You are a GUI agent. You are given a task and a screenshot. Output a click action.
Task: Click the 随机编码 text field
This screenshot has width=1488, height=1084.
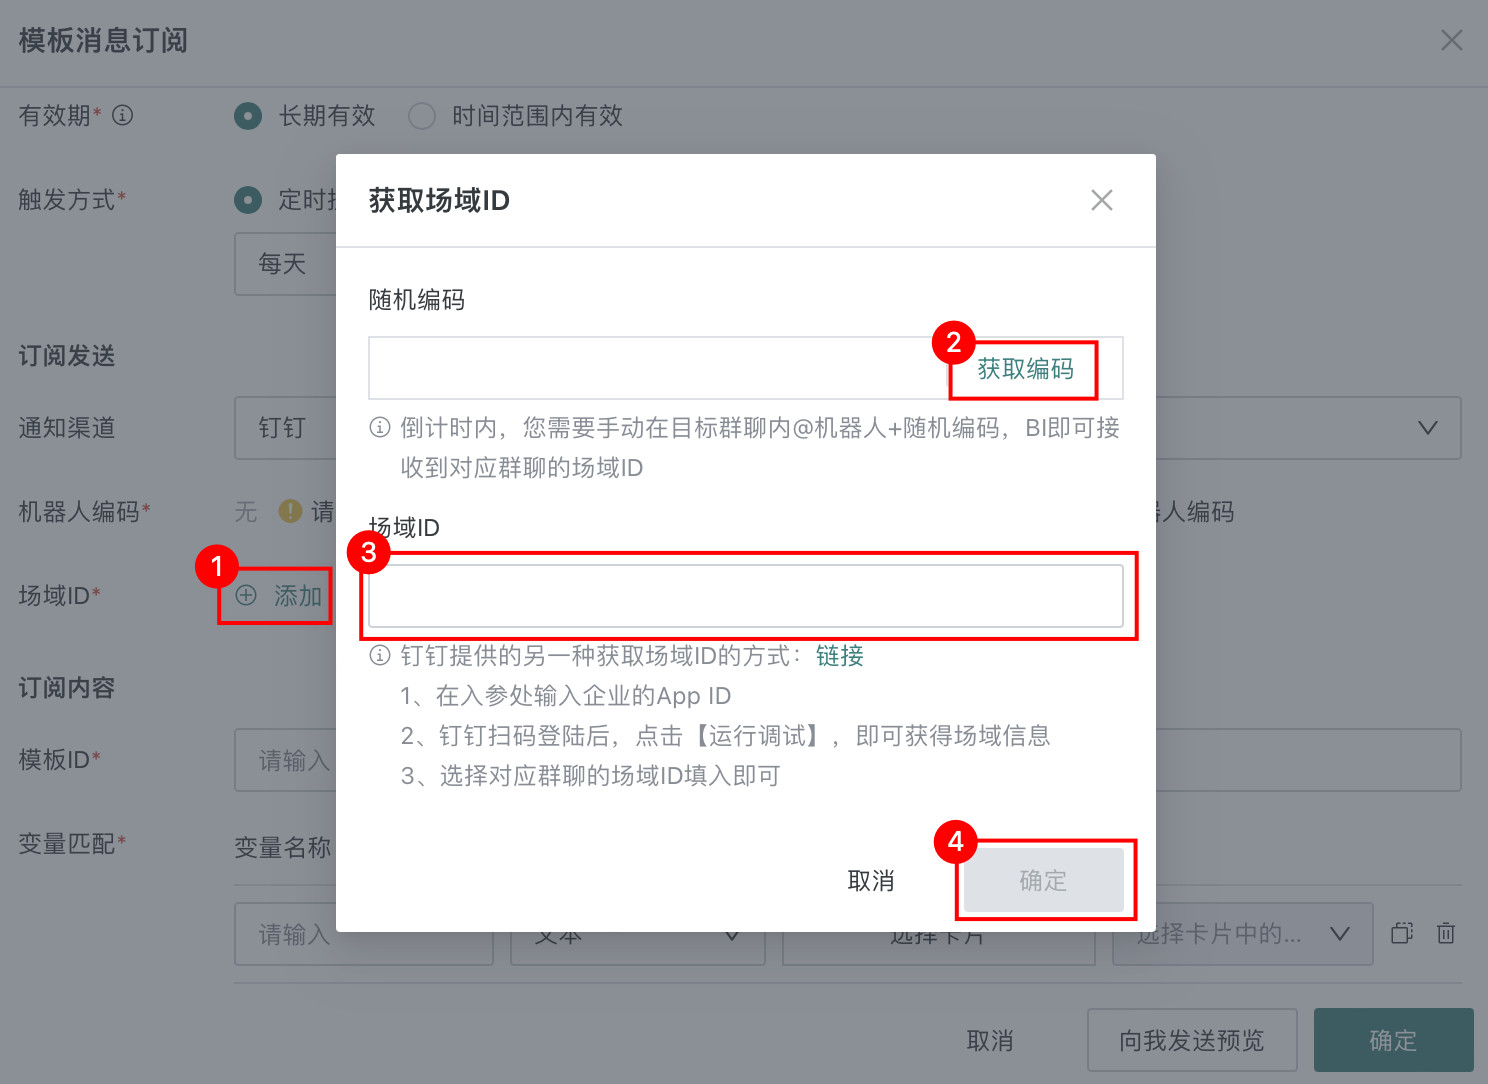click(x=658, y=368)
